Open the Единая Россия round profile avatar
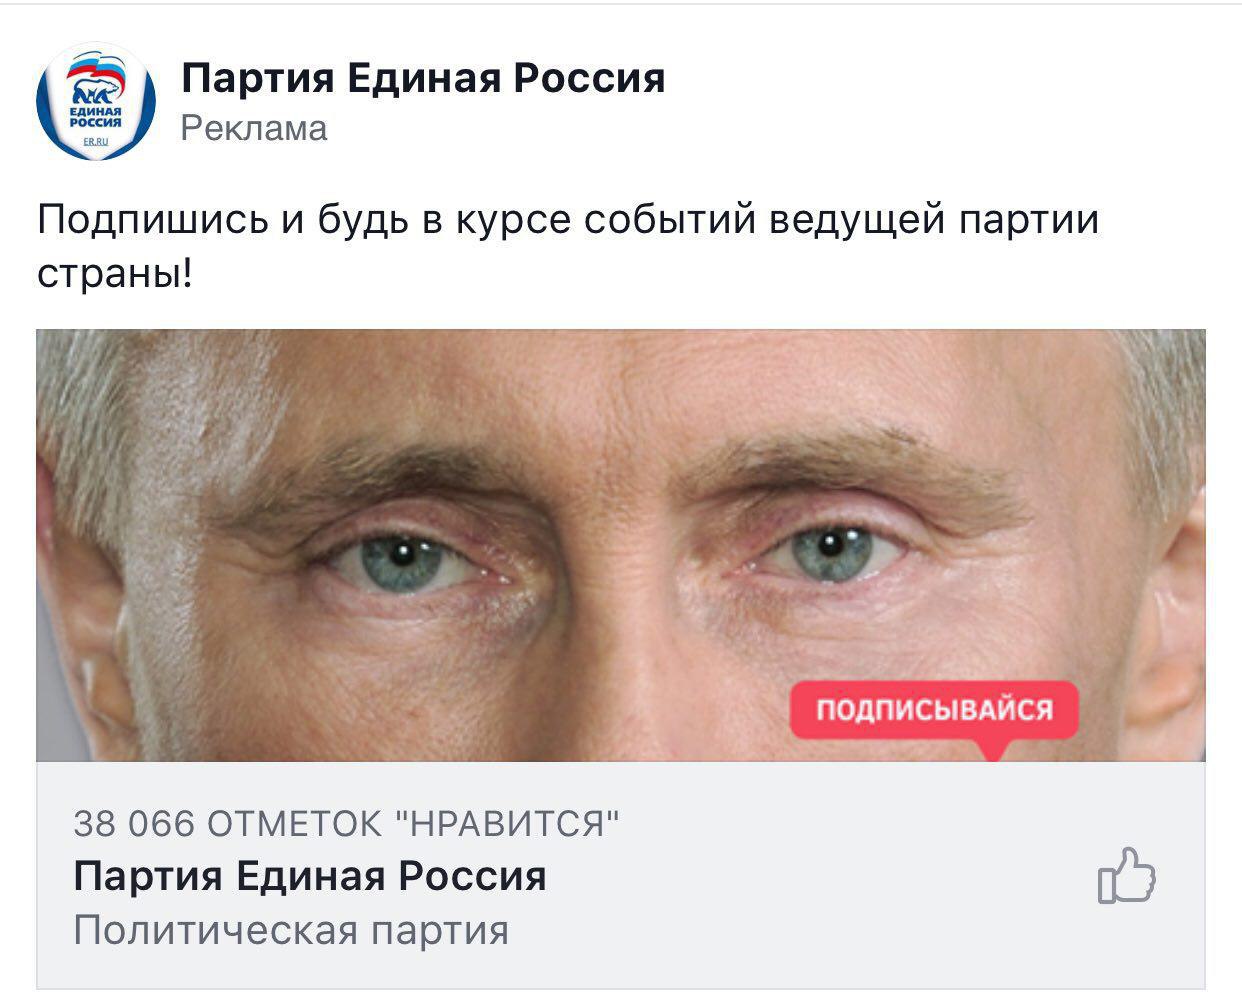This screenshot has height=1007, width=1242. 96,101
